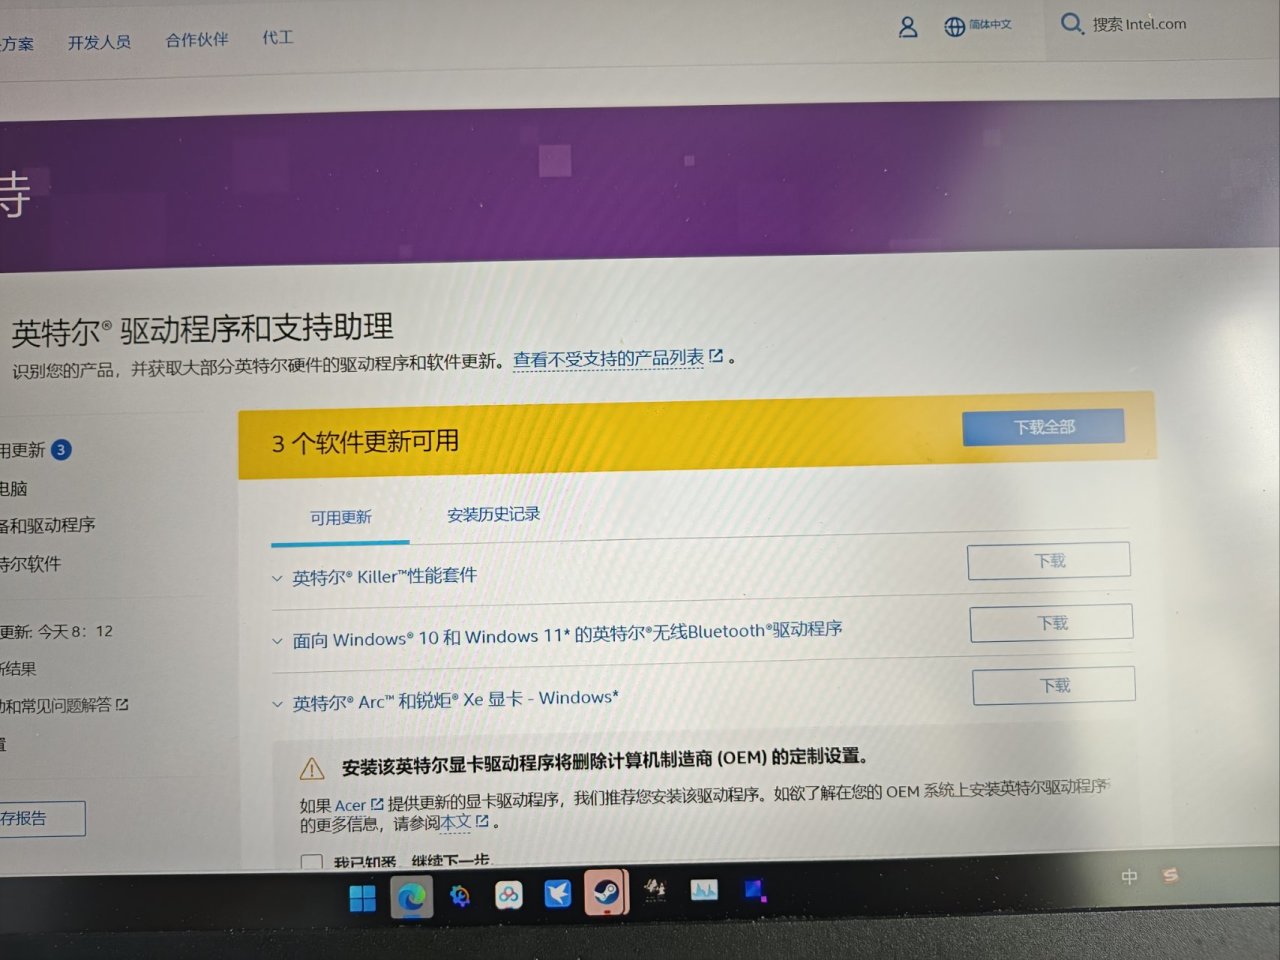Open the 代工 navigation menu
The height and width of the screenshot is (960, 1280).
coord(278,38)
